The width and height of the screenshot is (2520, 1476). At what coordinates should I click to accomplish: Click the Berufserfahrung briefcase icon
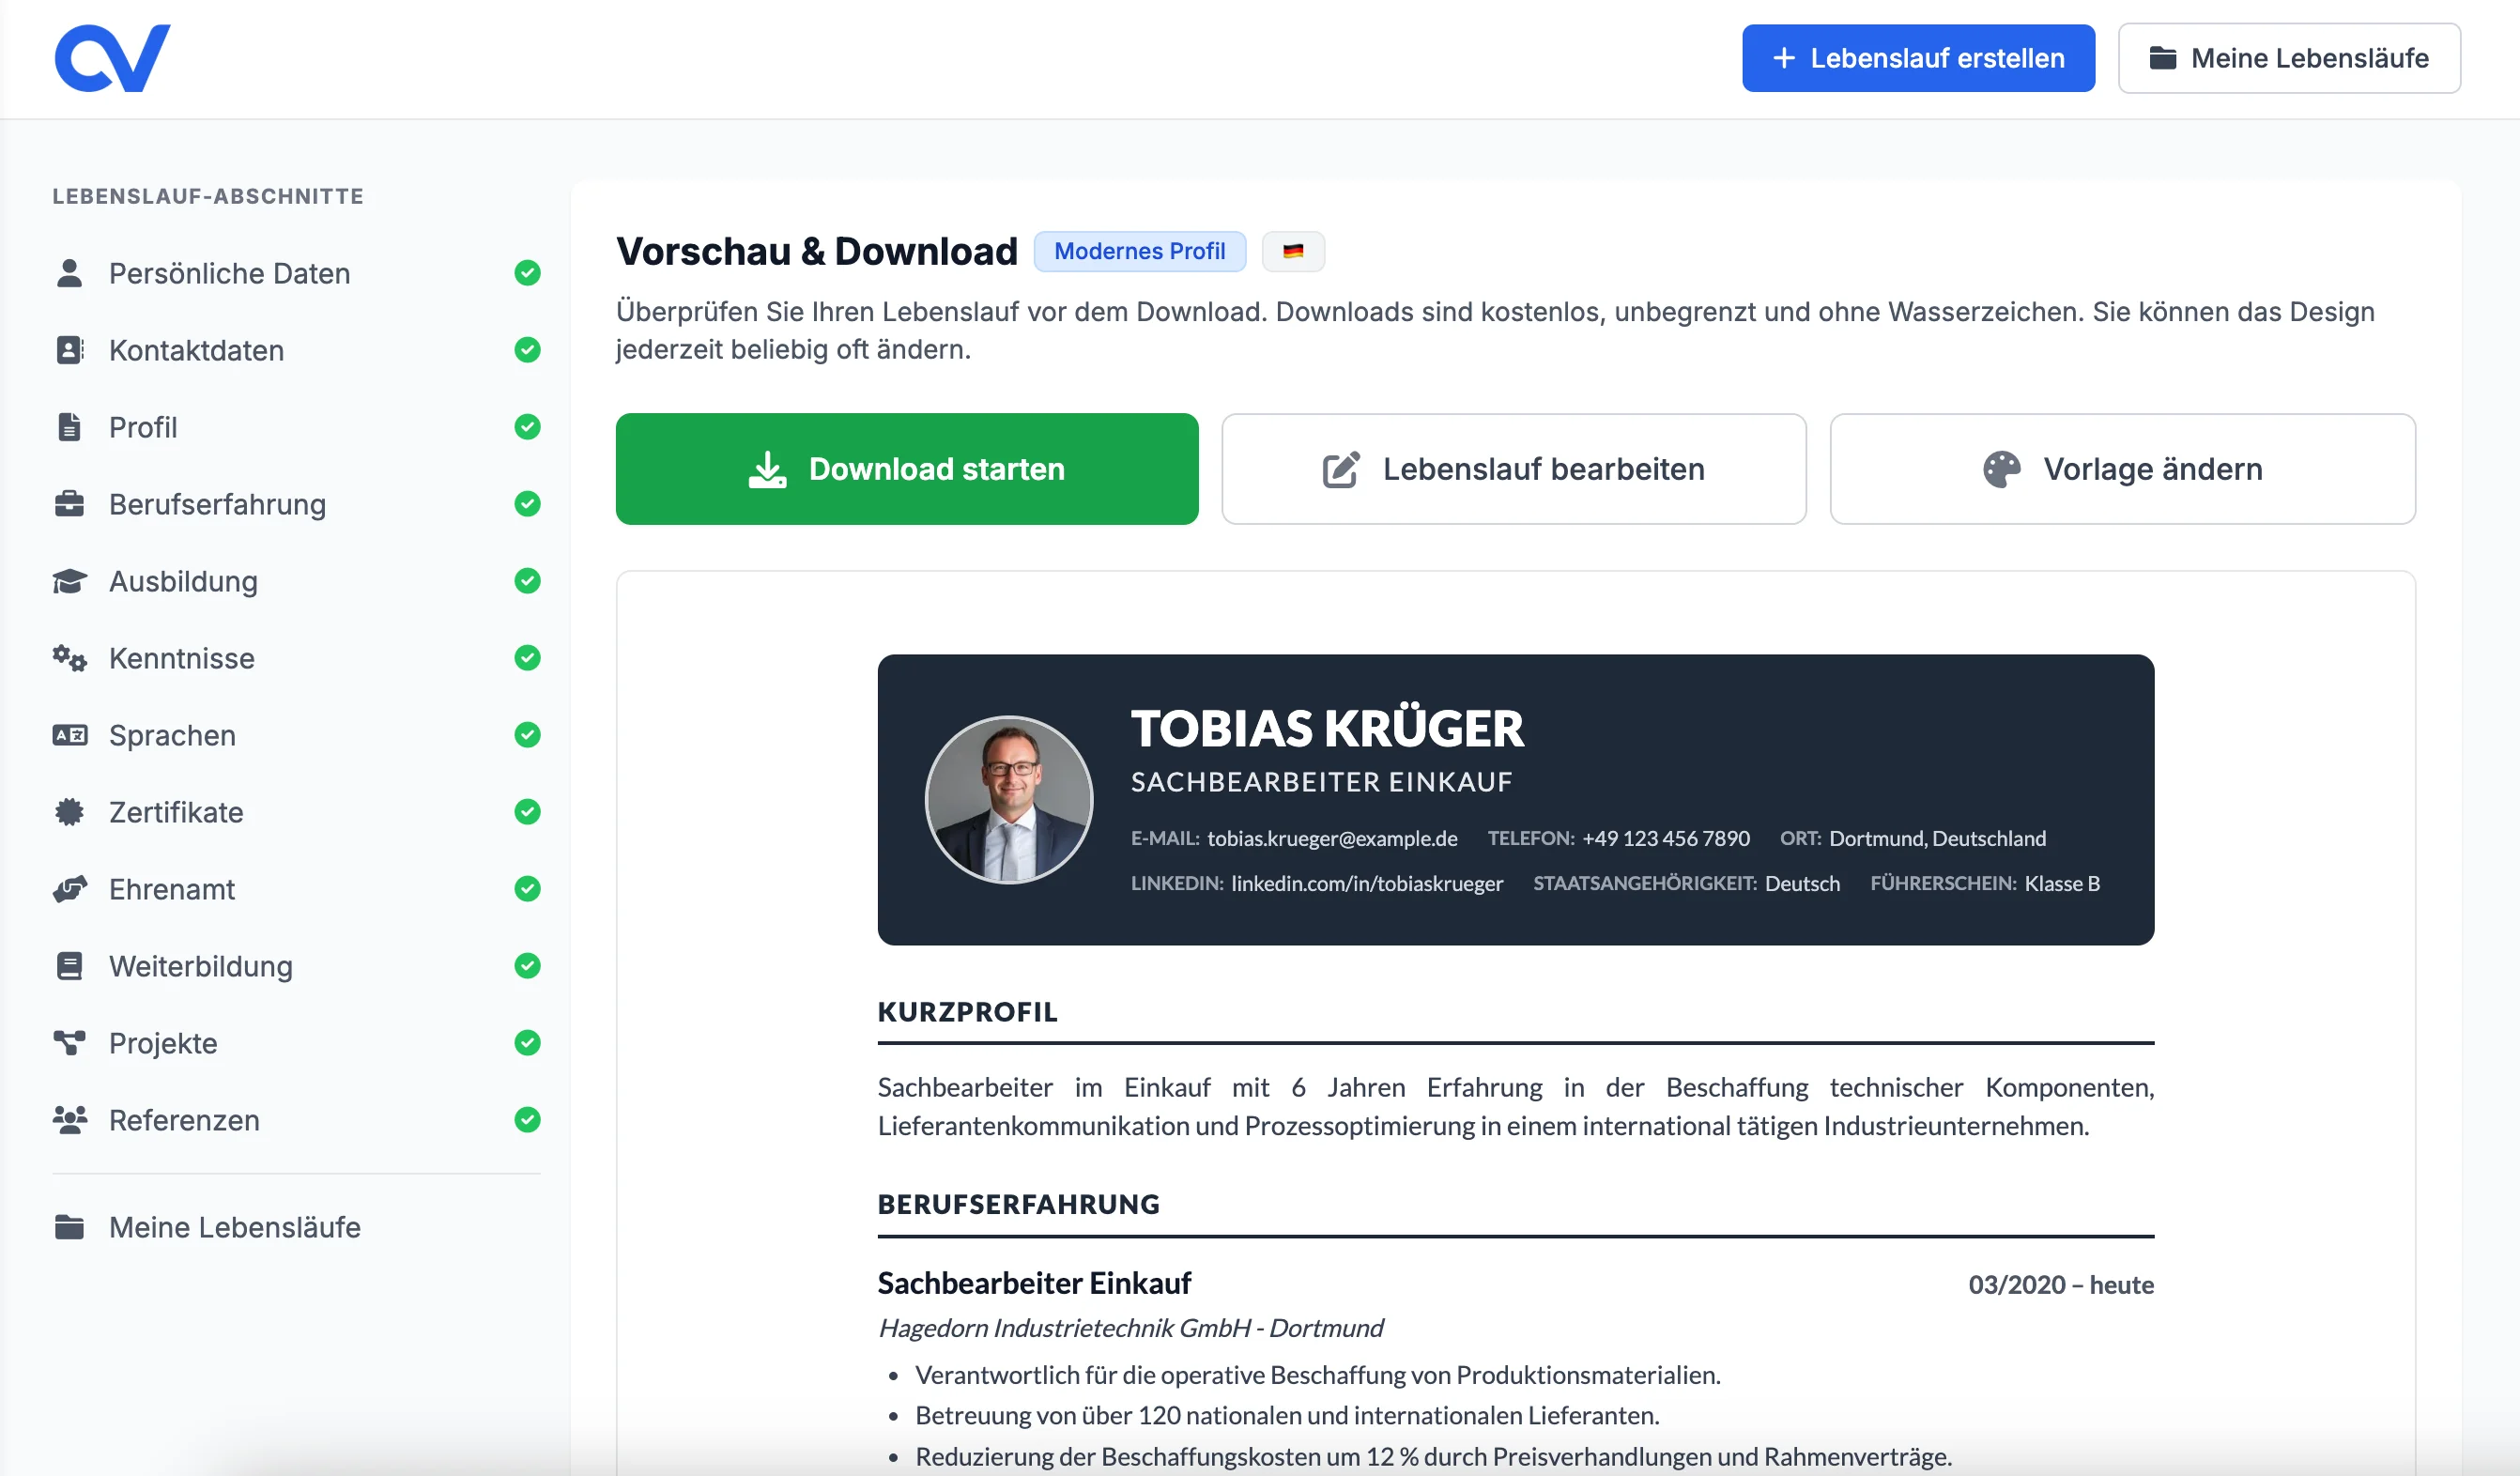70,504
